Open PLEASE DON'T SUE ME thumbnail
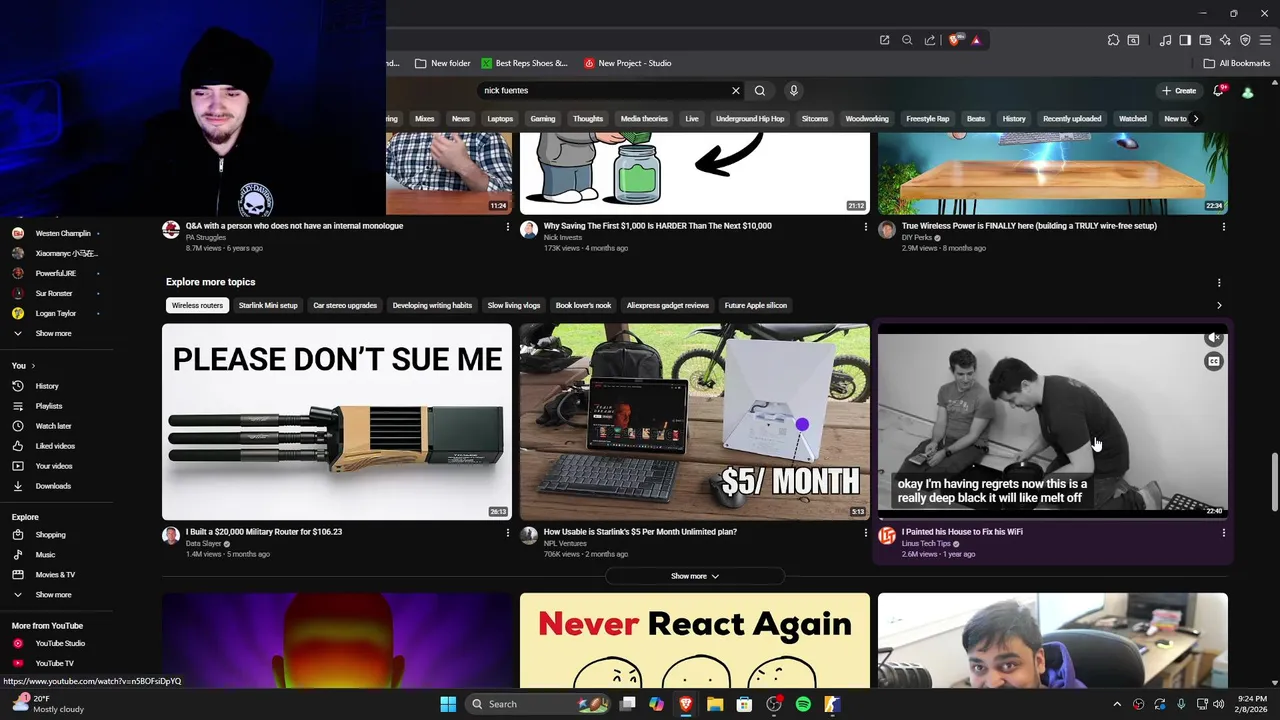The image size is (1280, 720). 337,421
